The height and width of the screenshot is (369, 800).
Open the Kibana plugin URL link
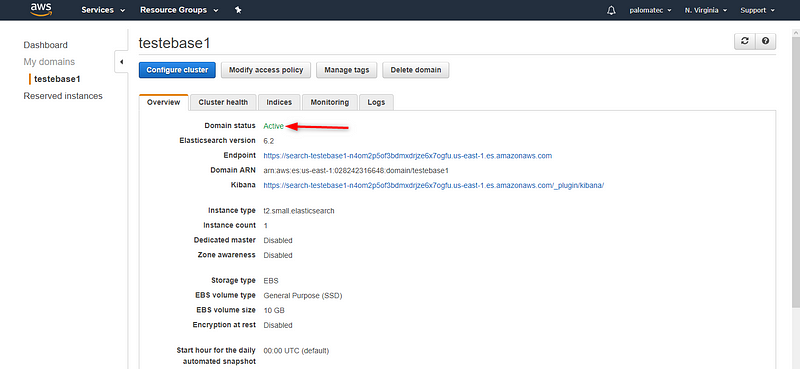tap(434, 185)
